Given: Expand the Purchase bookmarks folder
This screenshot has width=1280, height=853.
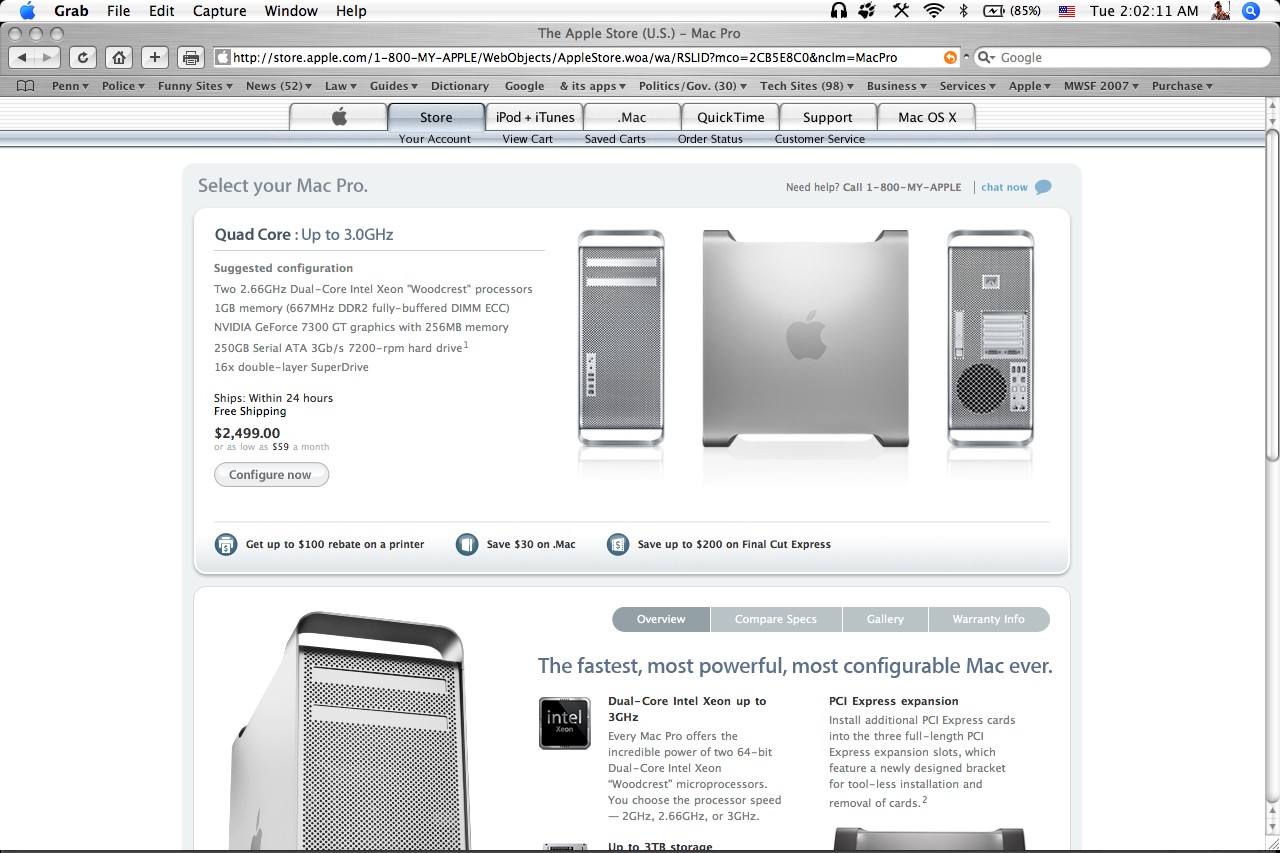Looking at the screenshot, I should pyautogui.click(x=1183, y=86).
